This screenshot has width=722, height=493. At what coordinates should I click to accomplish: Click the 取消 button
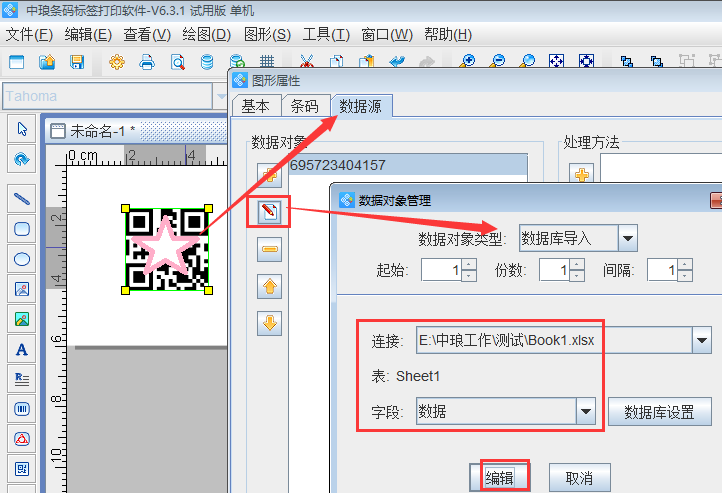pyautogui.click(x=579, y=478)
